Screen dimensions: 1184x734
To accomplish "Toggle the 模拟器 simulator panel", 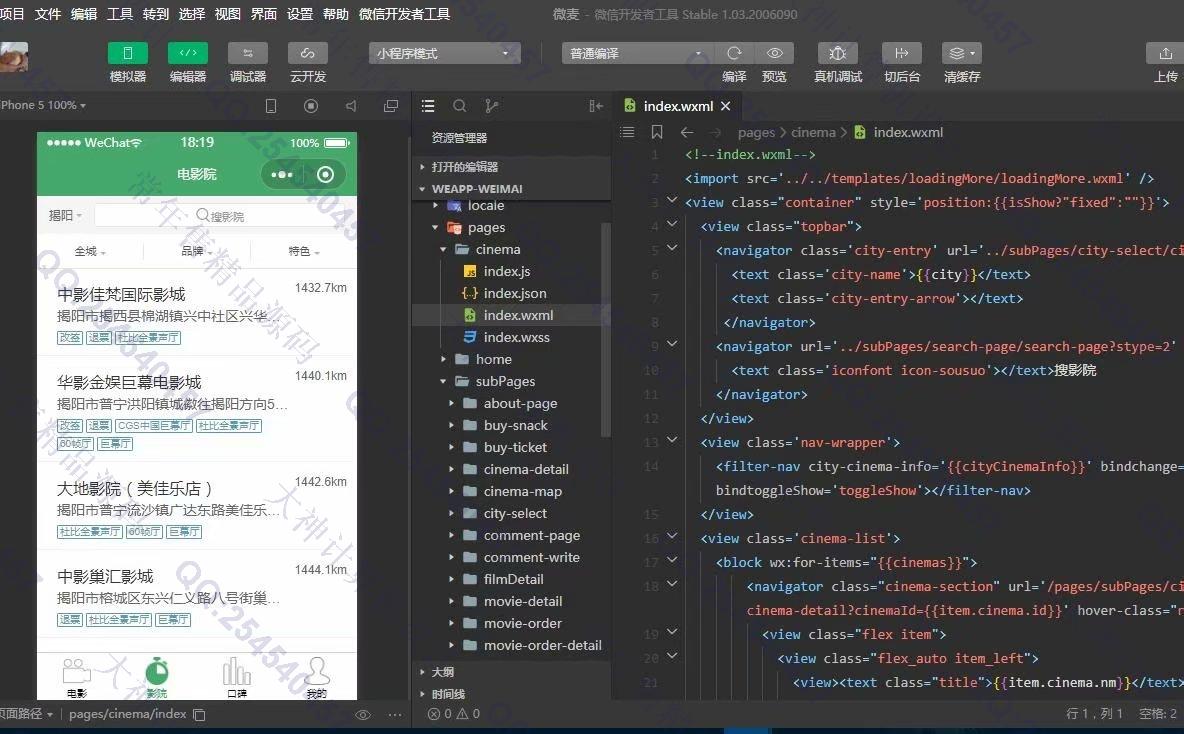I will tap(127, 53).
